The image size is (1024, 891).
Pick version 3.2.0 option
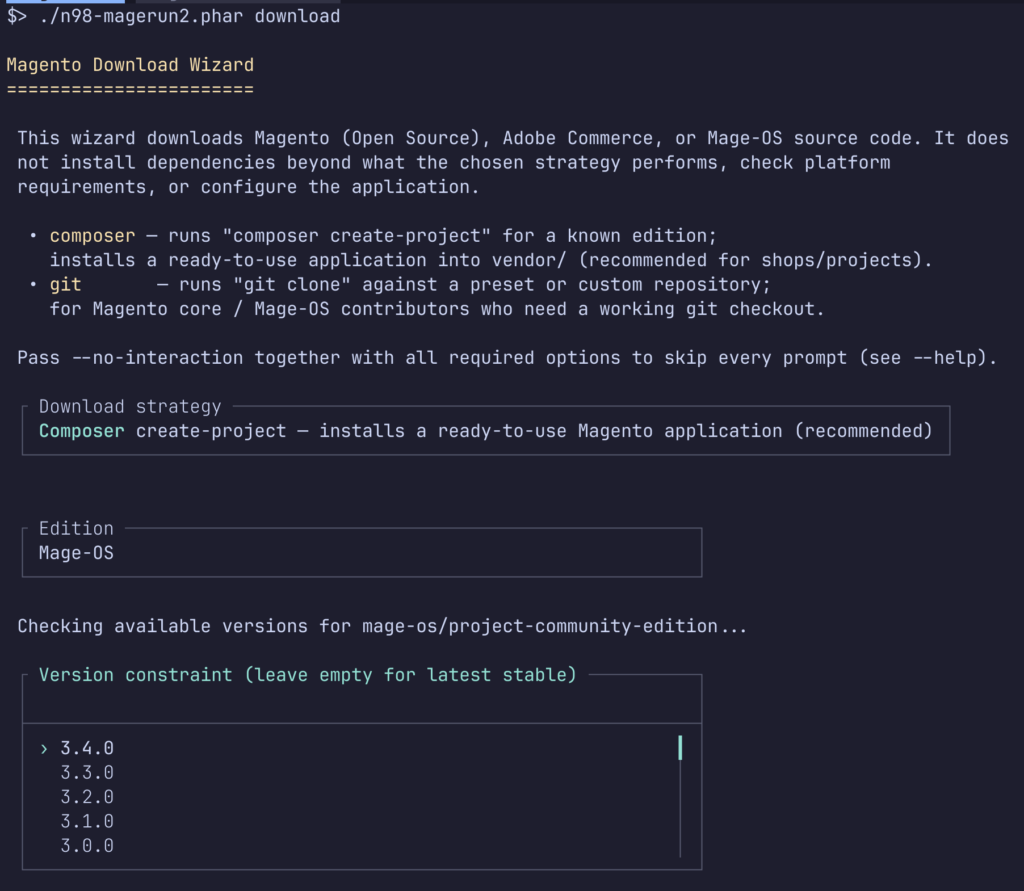tap(87, 797)
